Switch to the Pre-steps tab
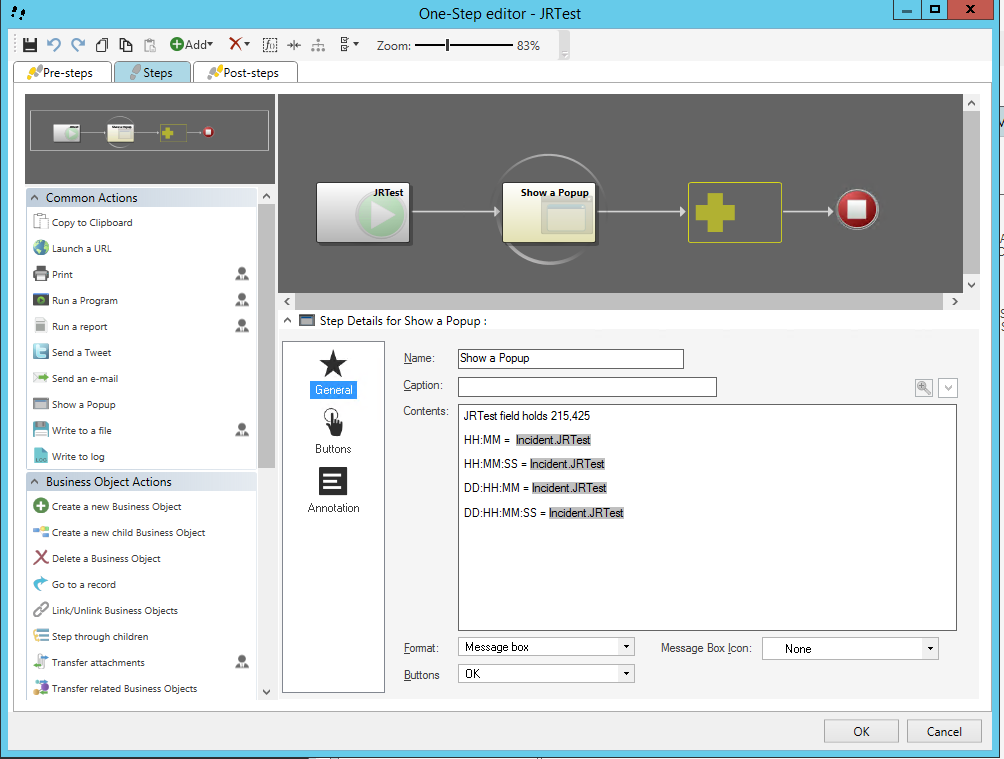This screenshot has height=759, width=1004. coord(60,73)
